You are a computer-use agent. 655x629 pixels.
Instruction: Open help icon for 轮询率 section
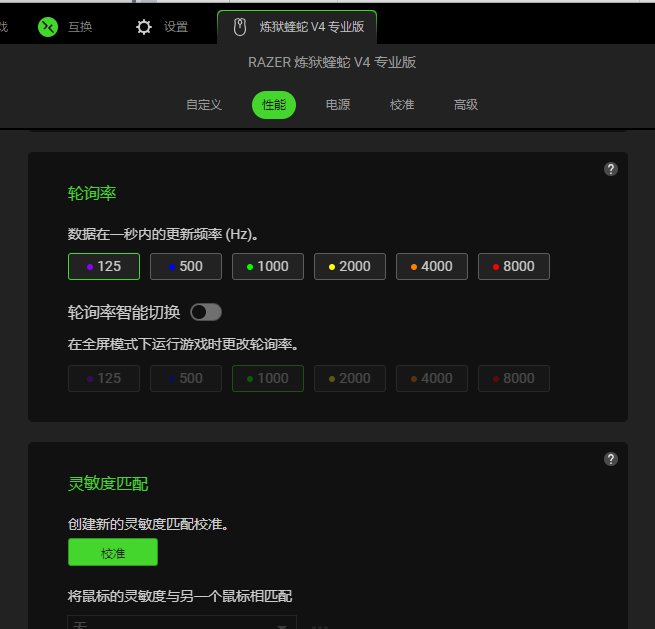611,169
